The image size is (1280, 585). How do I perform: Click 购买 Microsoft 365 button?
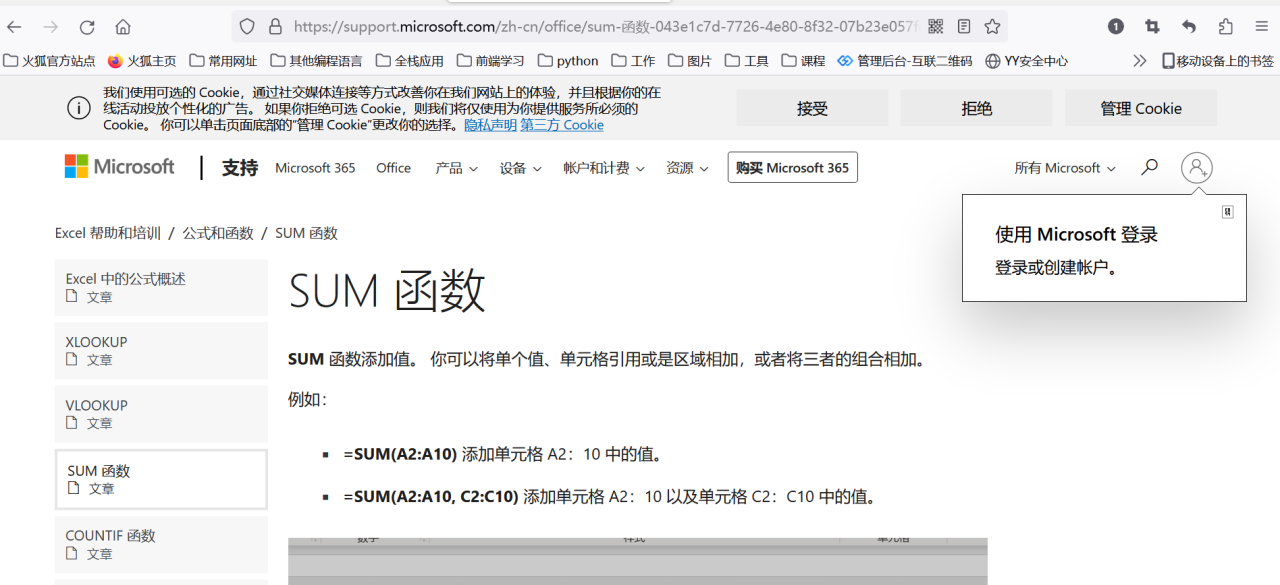click(x=793, y=168)
